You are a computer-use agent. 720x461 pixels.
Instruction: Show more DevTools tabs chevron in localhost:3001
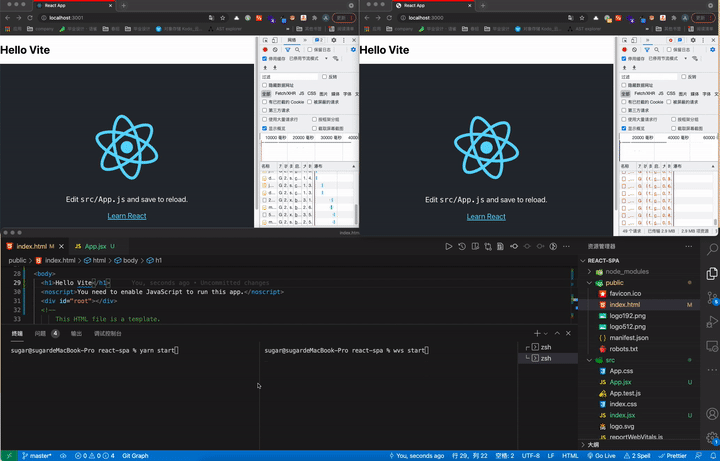click(305, 40)
